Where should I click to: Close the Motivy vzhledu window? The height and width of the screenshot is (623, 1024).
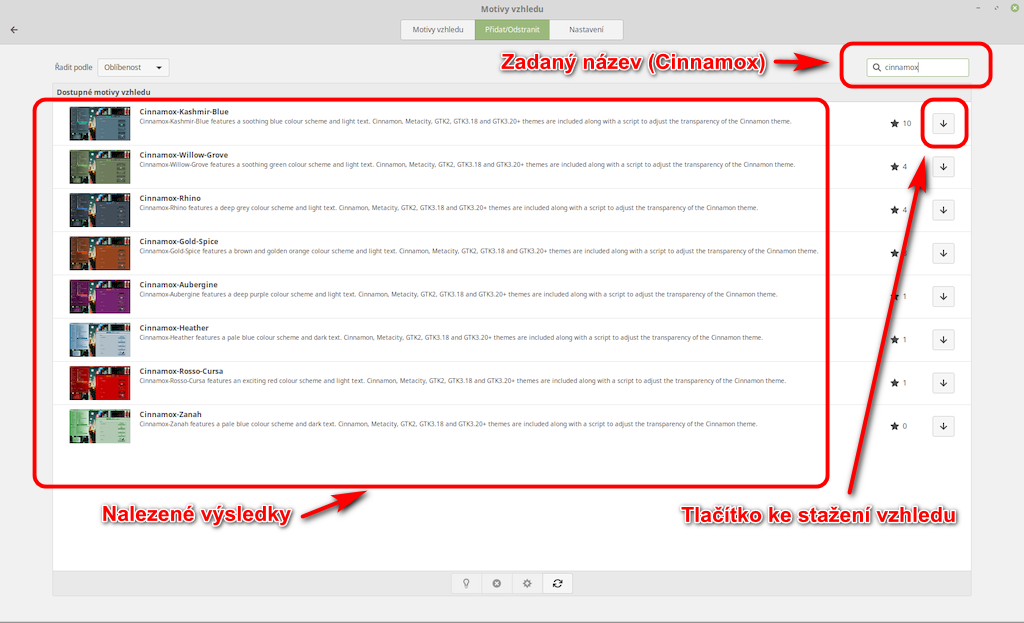(1014, 8)
